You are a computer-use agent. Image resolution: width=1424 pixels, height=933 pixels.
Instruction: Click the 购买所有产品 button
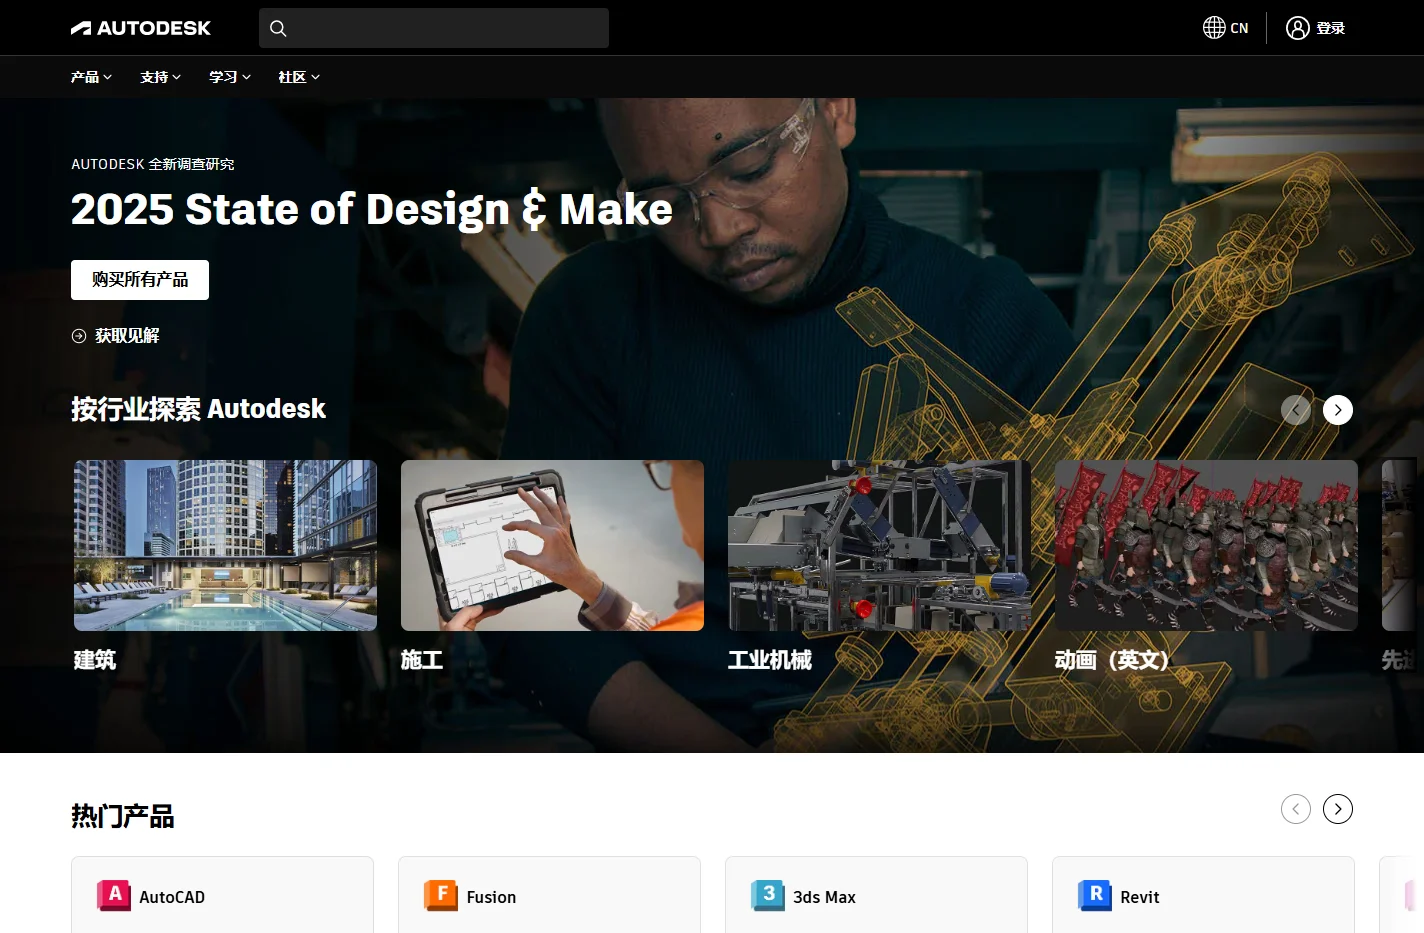coord(140,280)
